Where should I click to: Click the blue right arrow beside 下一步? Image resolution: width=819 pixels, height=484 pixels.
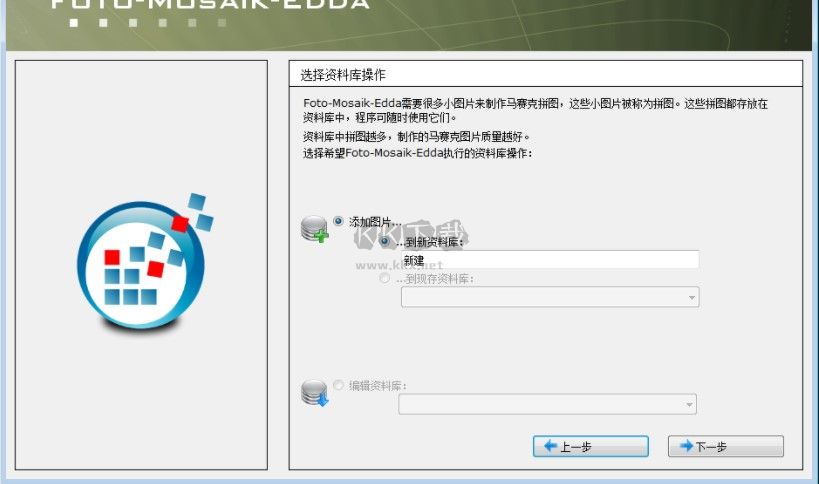click(x=686, y=446)
